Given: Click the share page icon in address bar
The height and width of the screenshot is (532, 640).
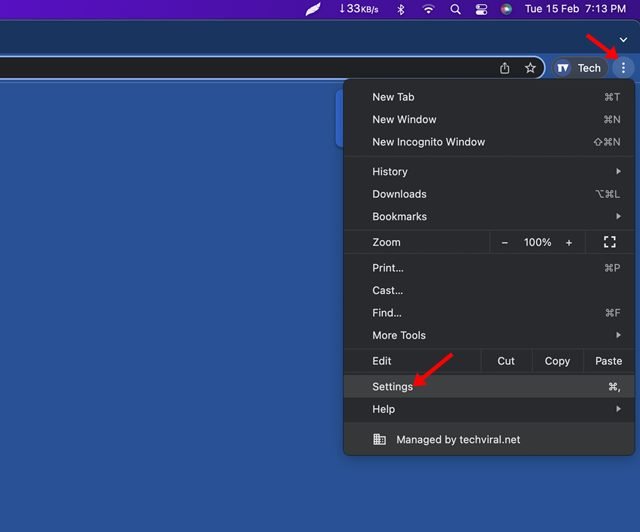Looking at the screenshot, I should tap(505, 68).
